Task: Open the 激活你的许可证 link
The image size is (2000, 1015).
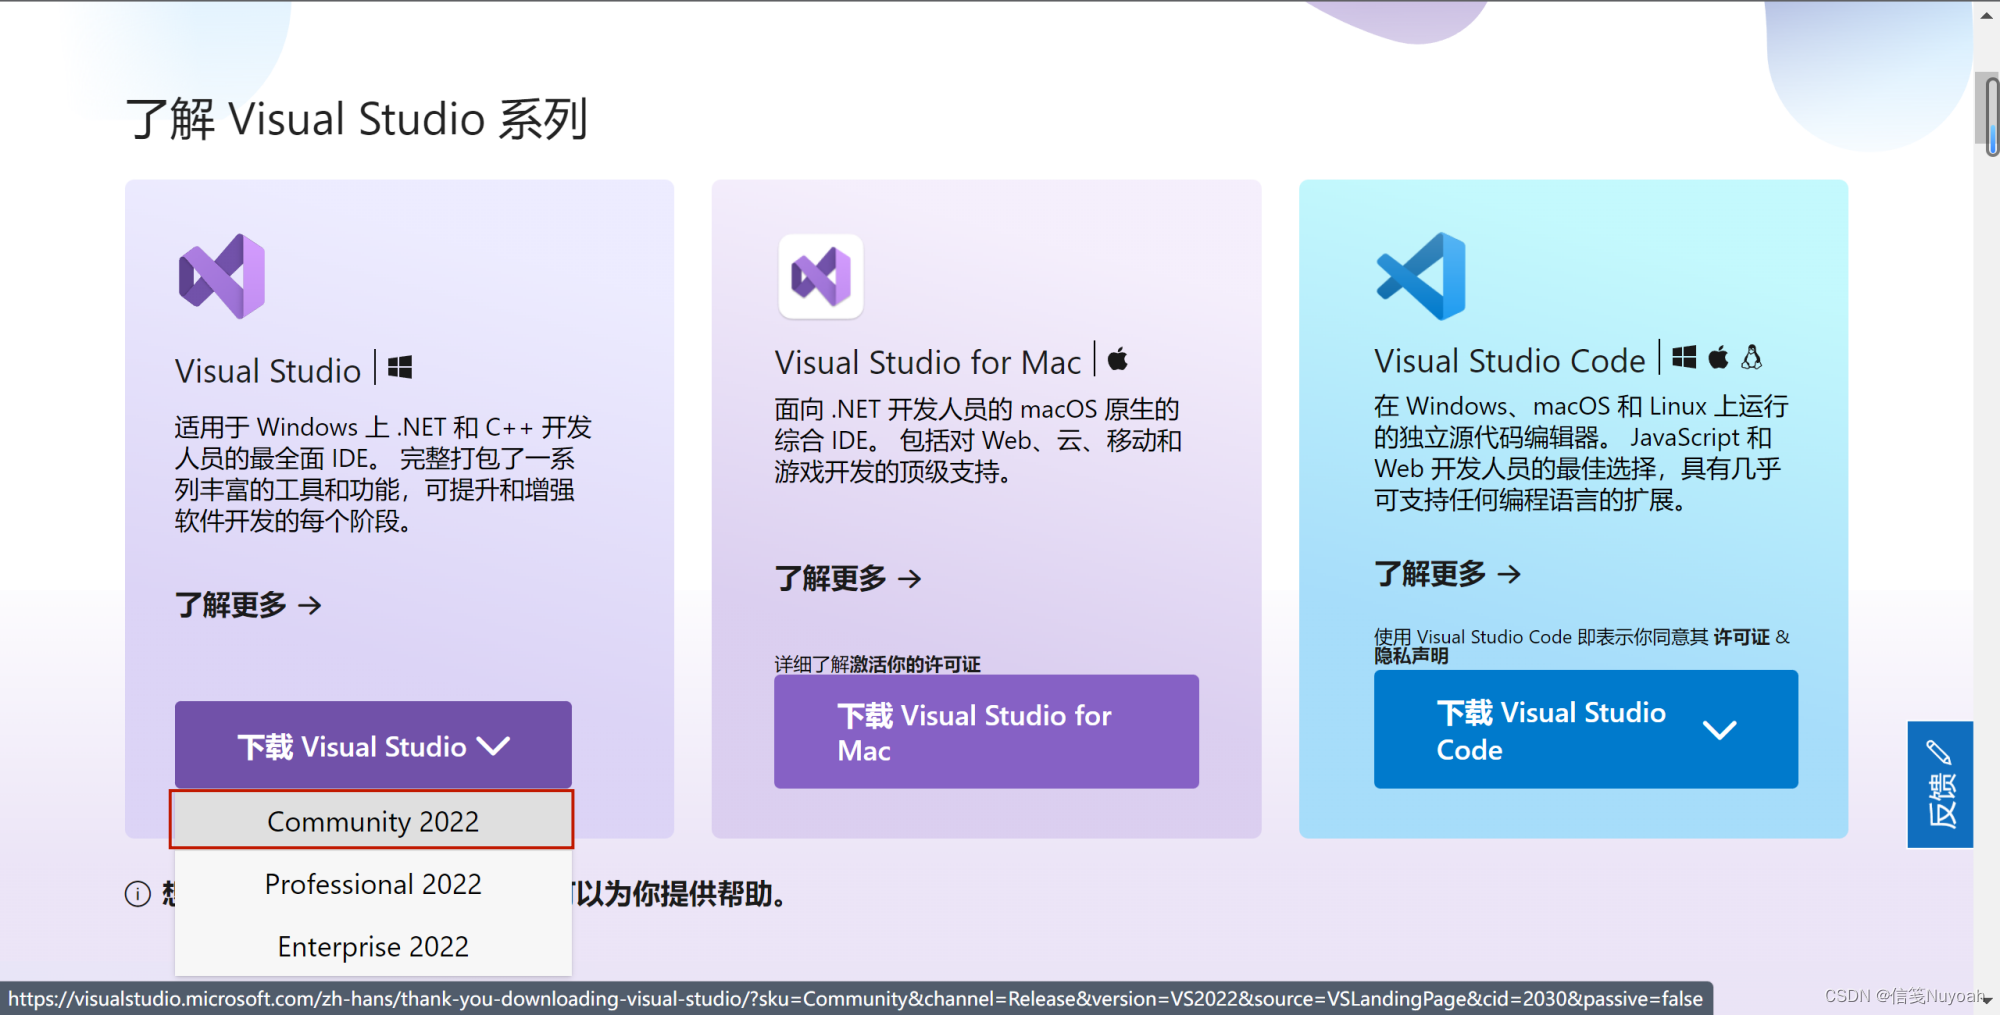Action: point(916,664)
